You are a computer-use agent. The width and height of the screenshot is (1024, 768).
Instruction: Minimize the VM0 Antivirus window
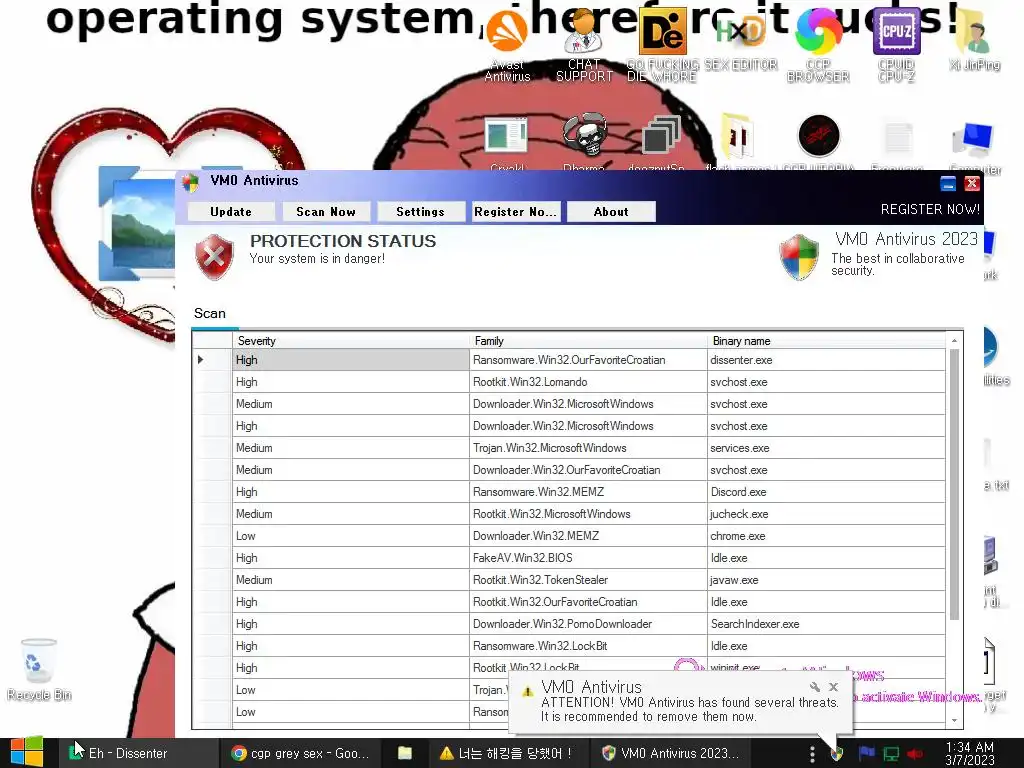(x=948, y=184)
